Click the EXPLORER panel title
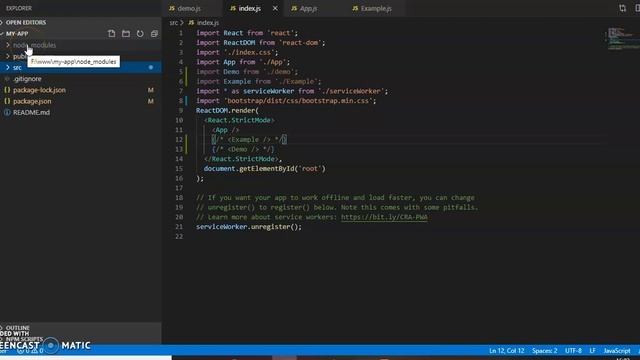The height and width of the screenshot is (360, 640). (x=19, y=8)
